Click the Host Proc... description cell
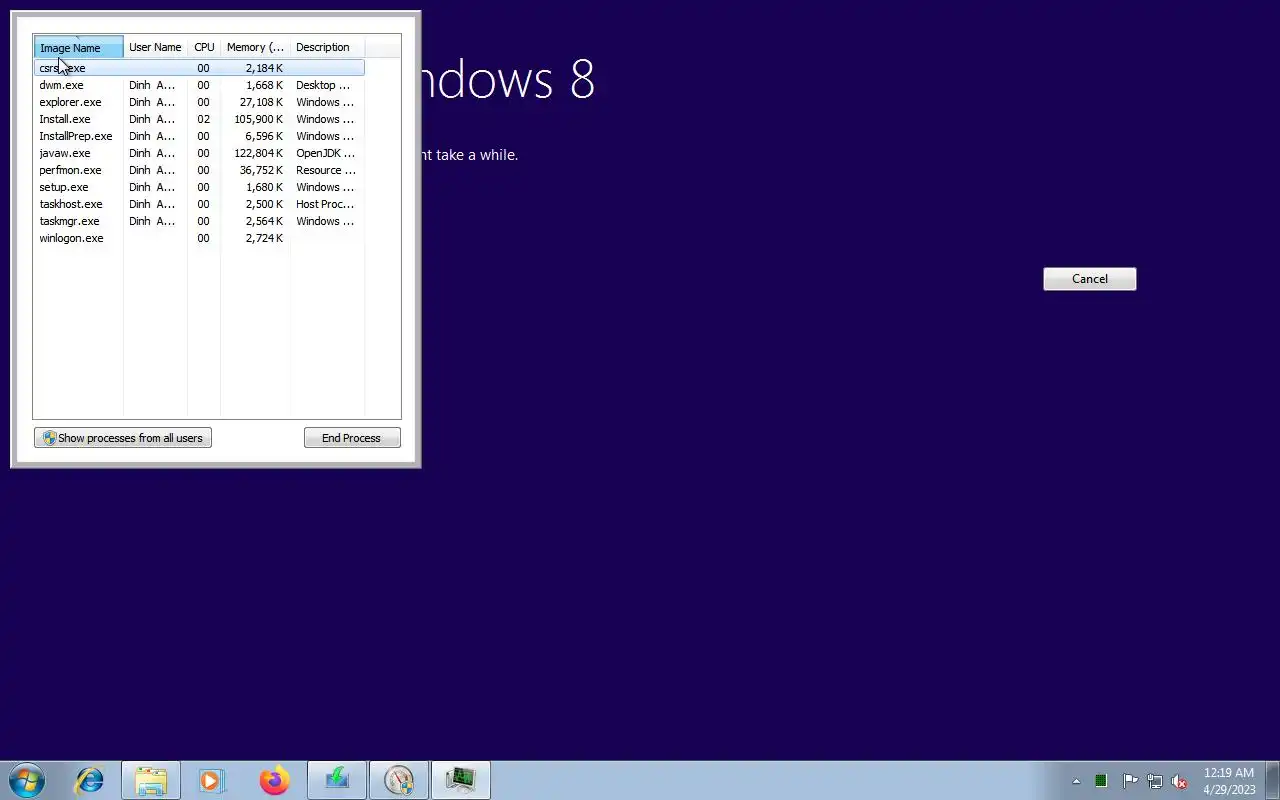The height and width of the screenshot is (800, 1280). point(325,204)
